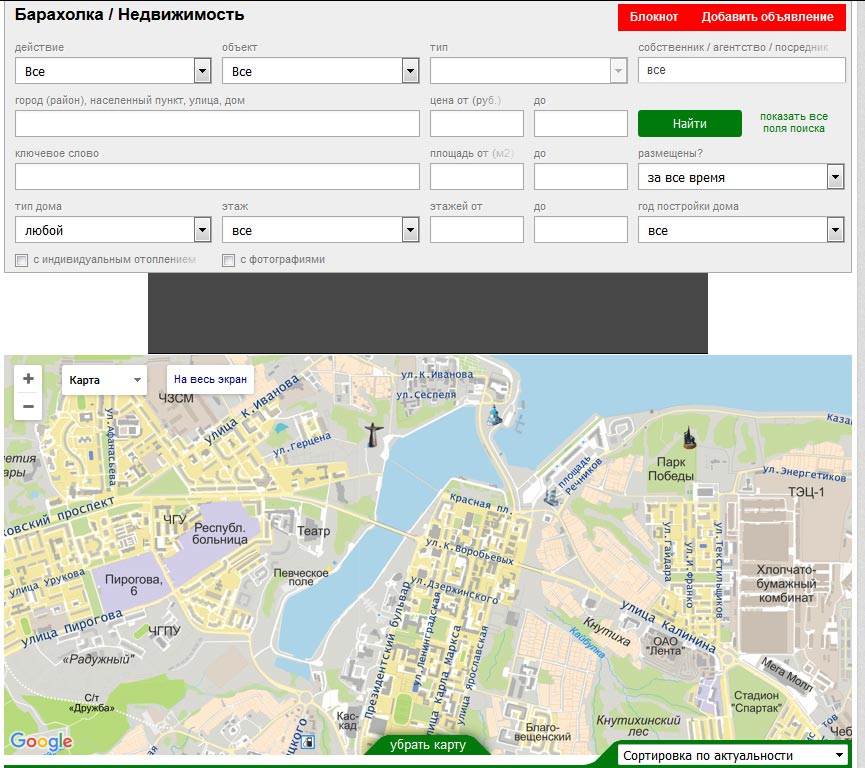Click 'Хлопчато-бумажный комбинат' map label
865x768 pixels.
pos(786,584)
